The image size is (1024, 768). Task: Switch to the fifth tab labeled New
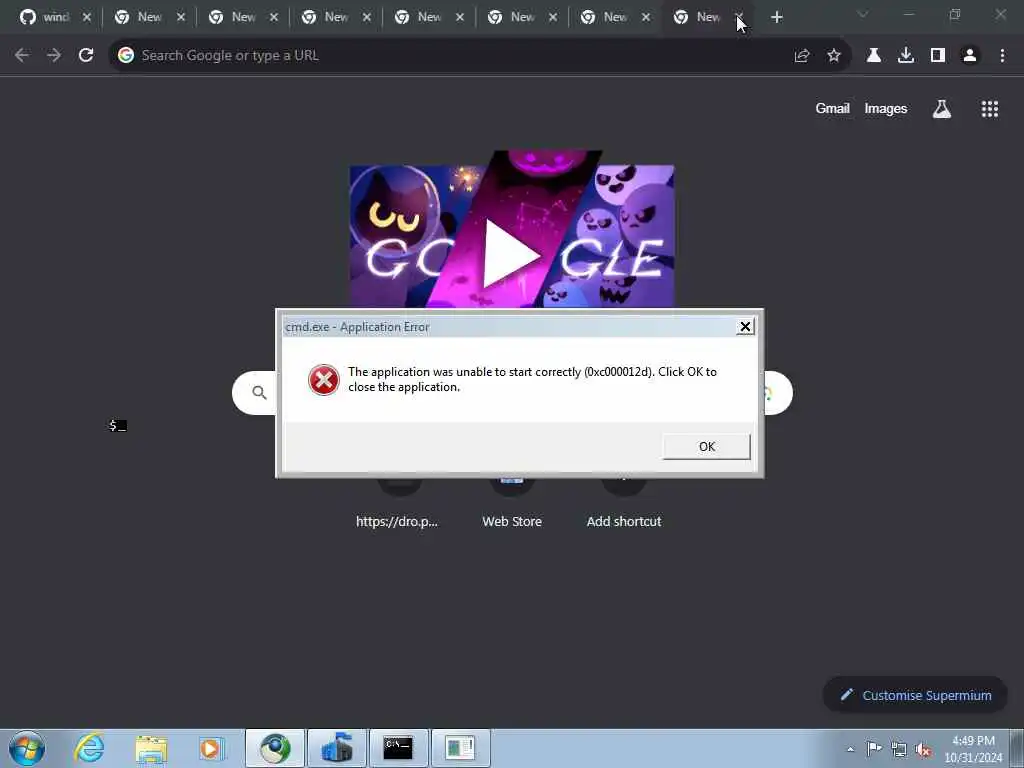pyautogui.click(x=428, y=18)
